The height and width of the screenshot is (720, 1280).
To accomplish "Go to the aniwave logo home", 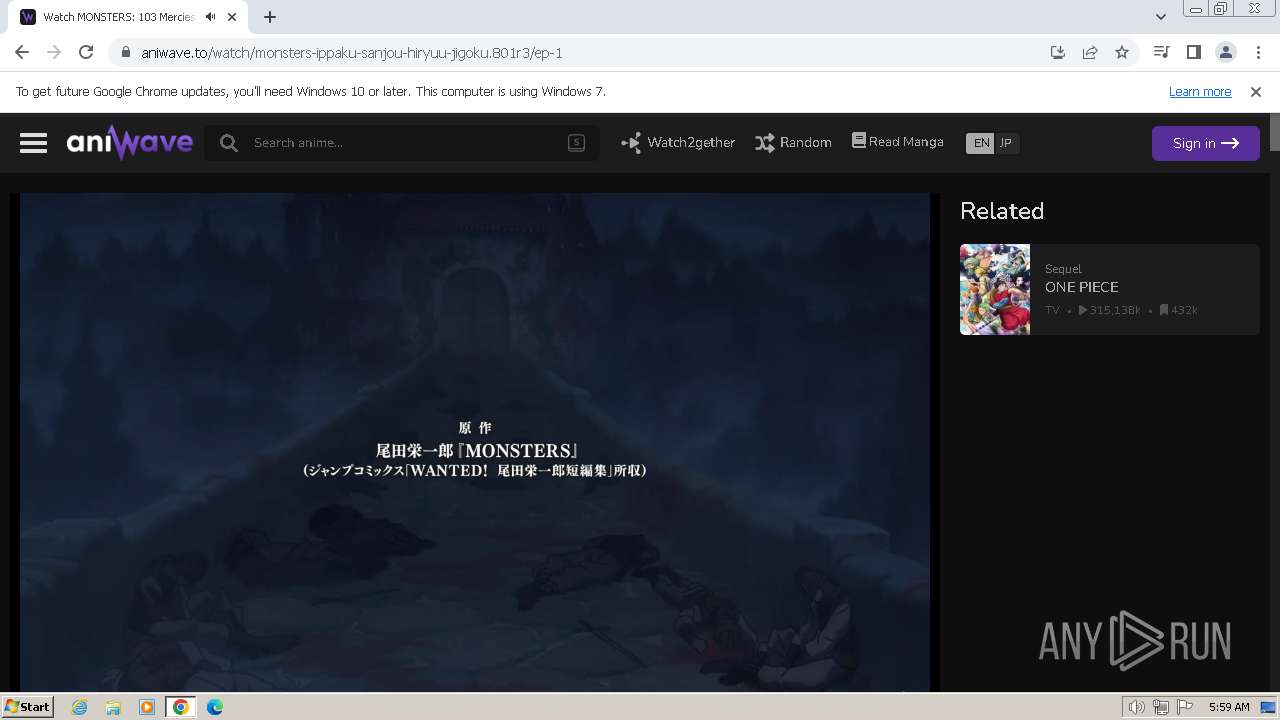I will 129,143.
